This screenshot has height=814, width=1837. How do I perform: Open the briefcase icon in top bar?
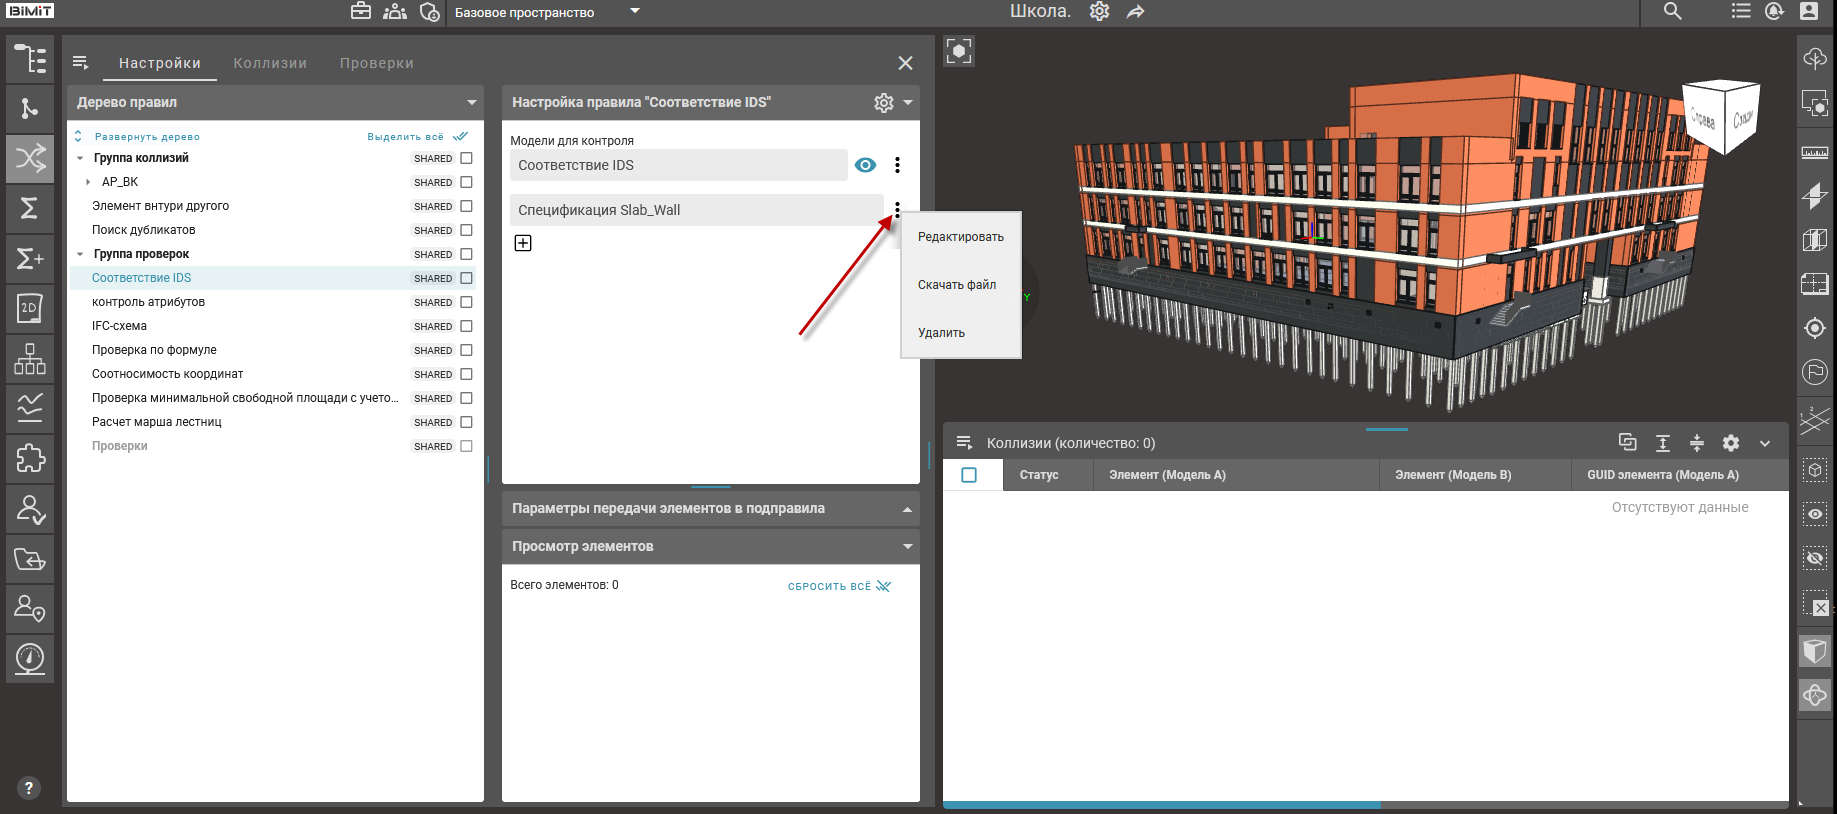click(x=361, y=11)
